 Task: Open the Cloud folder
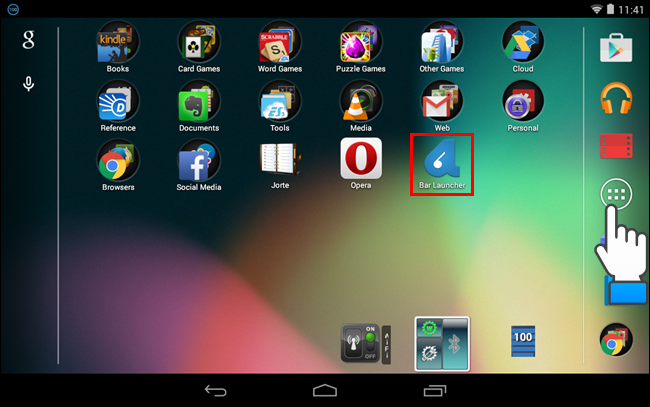click(x=523, y=42)
